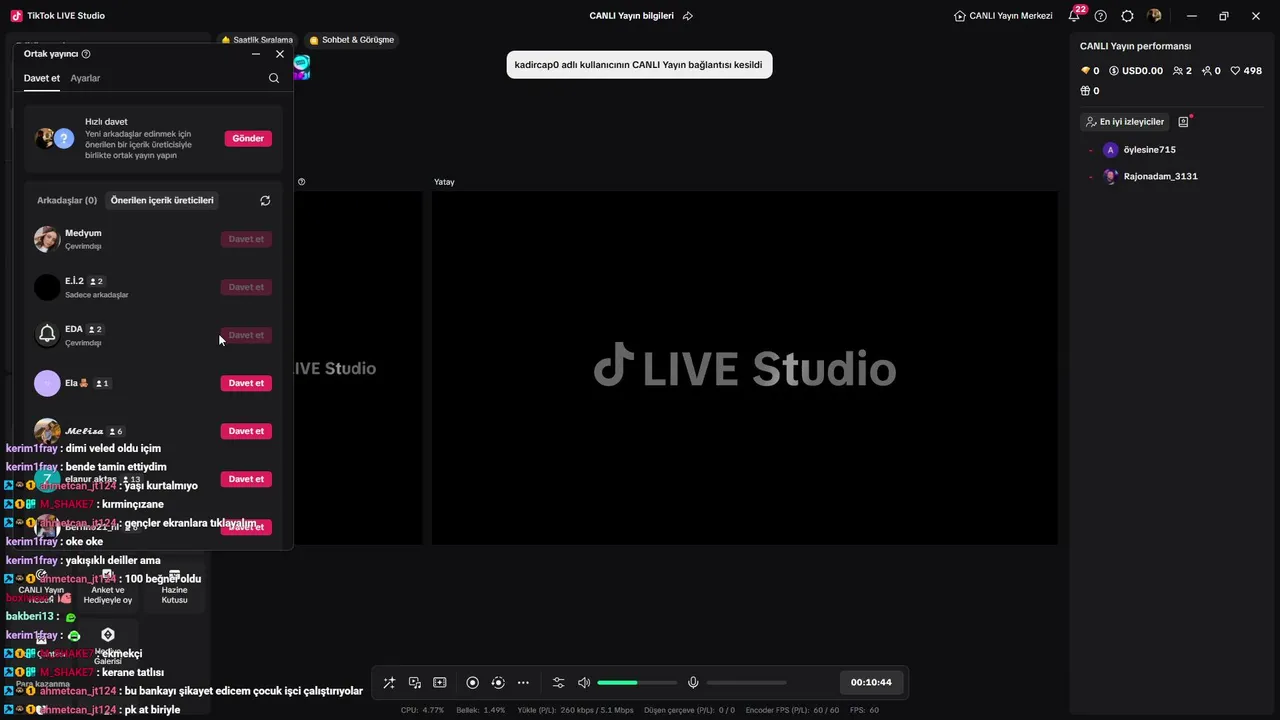
Task: Click the EDA bell avatar
Action: pos(47,335)
